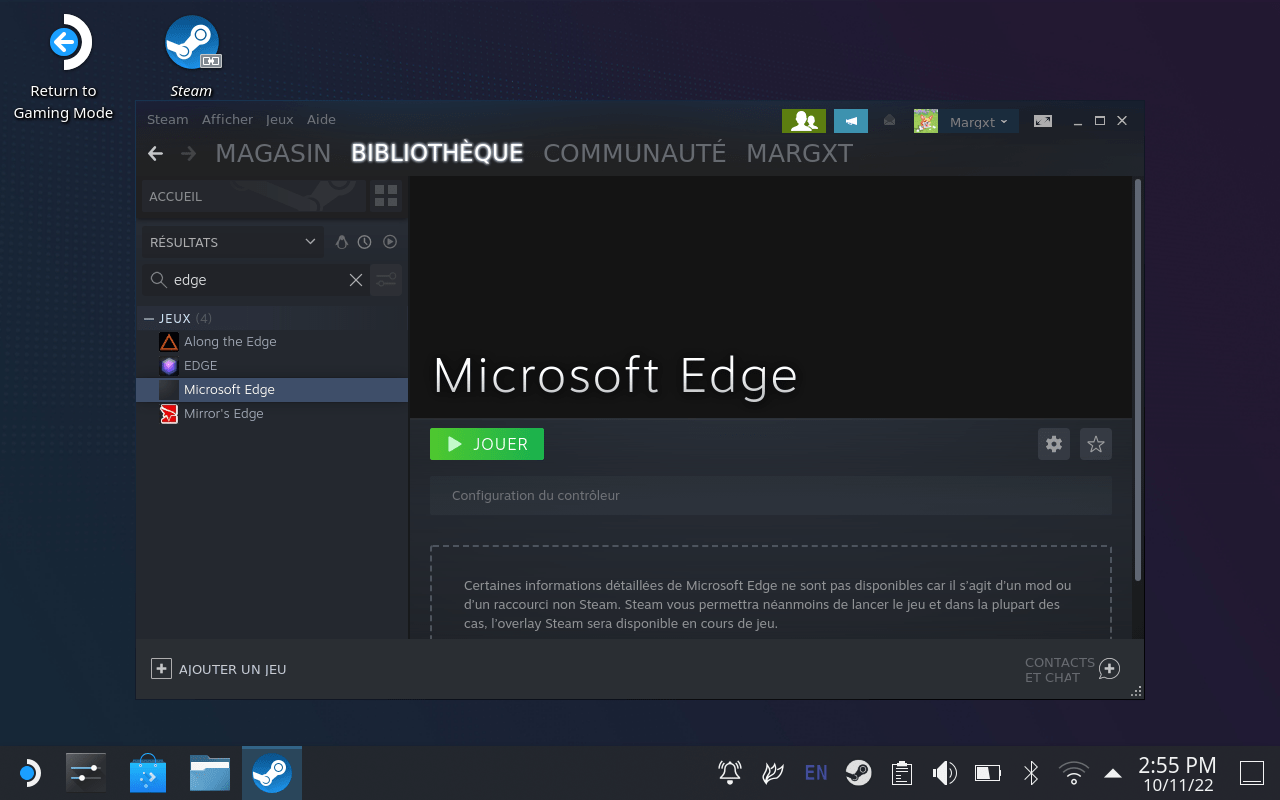The width and height of the screenshot is (1280, 800).
Task: Open the KDE application launcher
Action: coord(29,773)
